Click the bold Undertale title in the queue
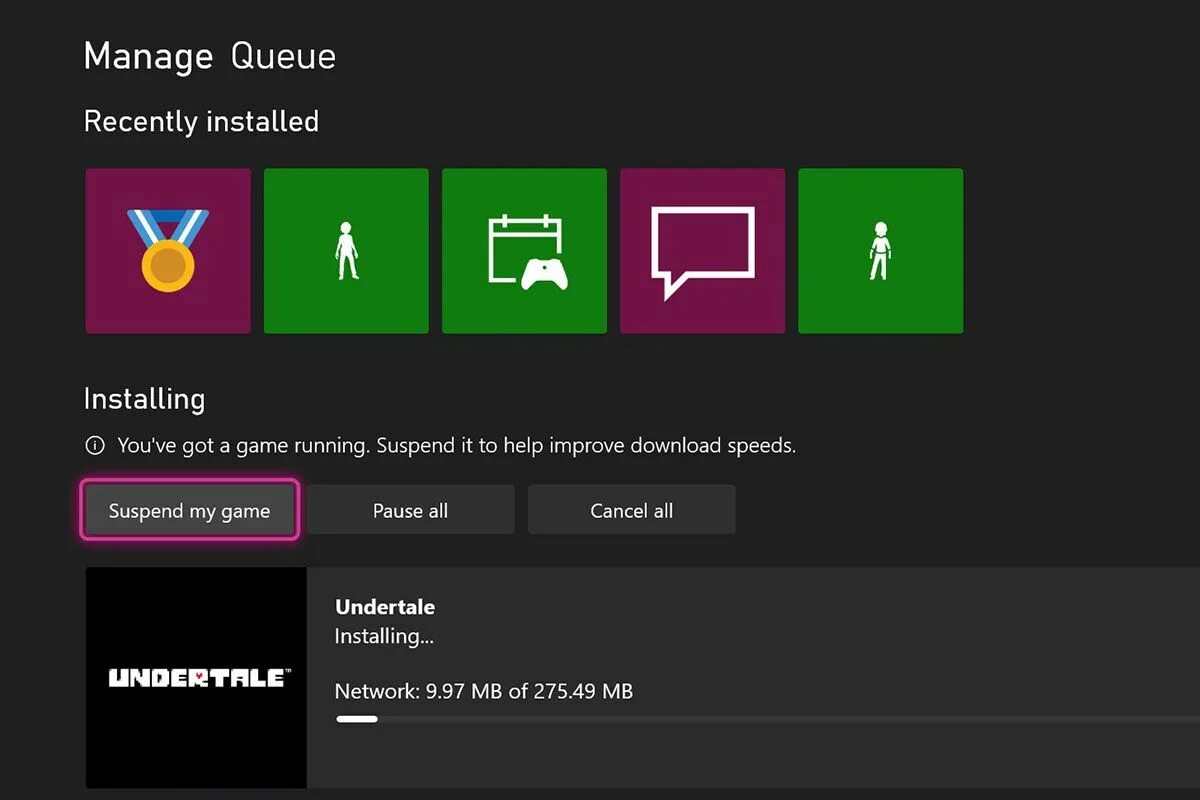The width and height of the screenshot is (1200, 800). pos(385,607)
